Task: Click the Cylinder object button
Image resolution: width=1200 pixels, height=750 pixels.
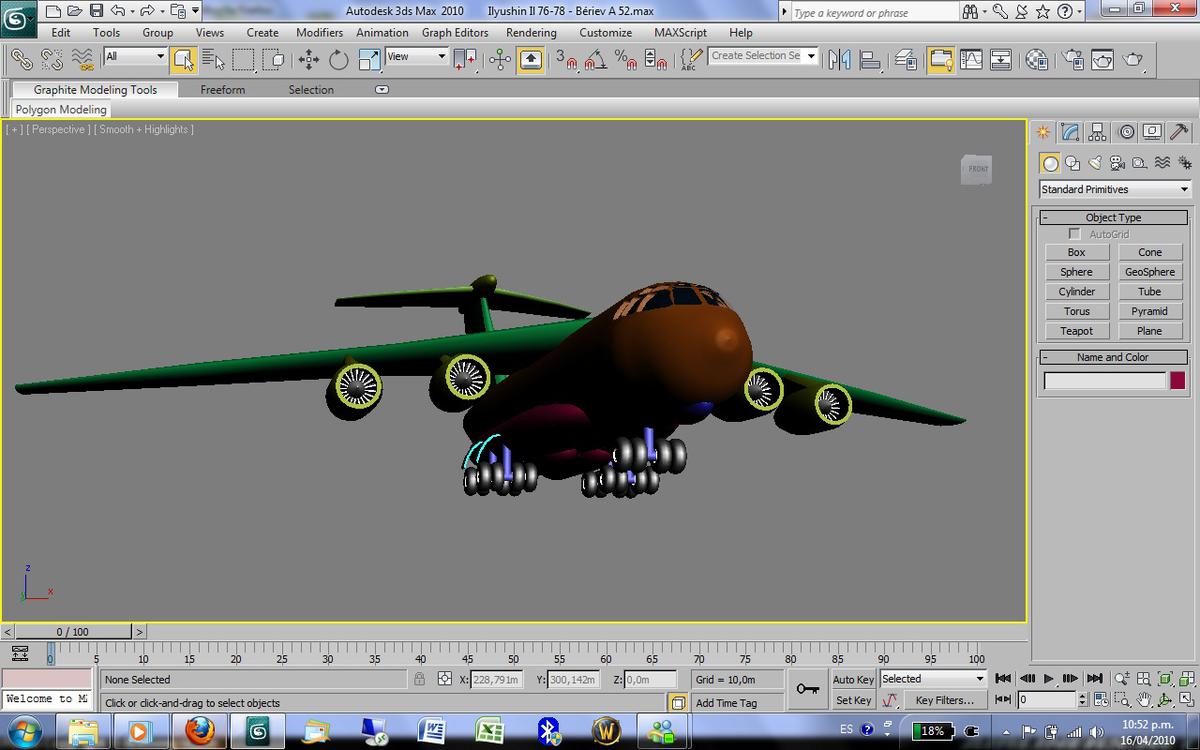Action: (x=1076, y=292)
